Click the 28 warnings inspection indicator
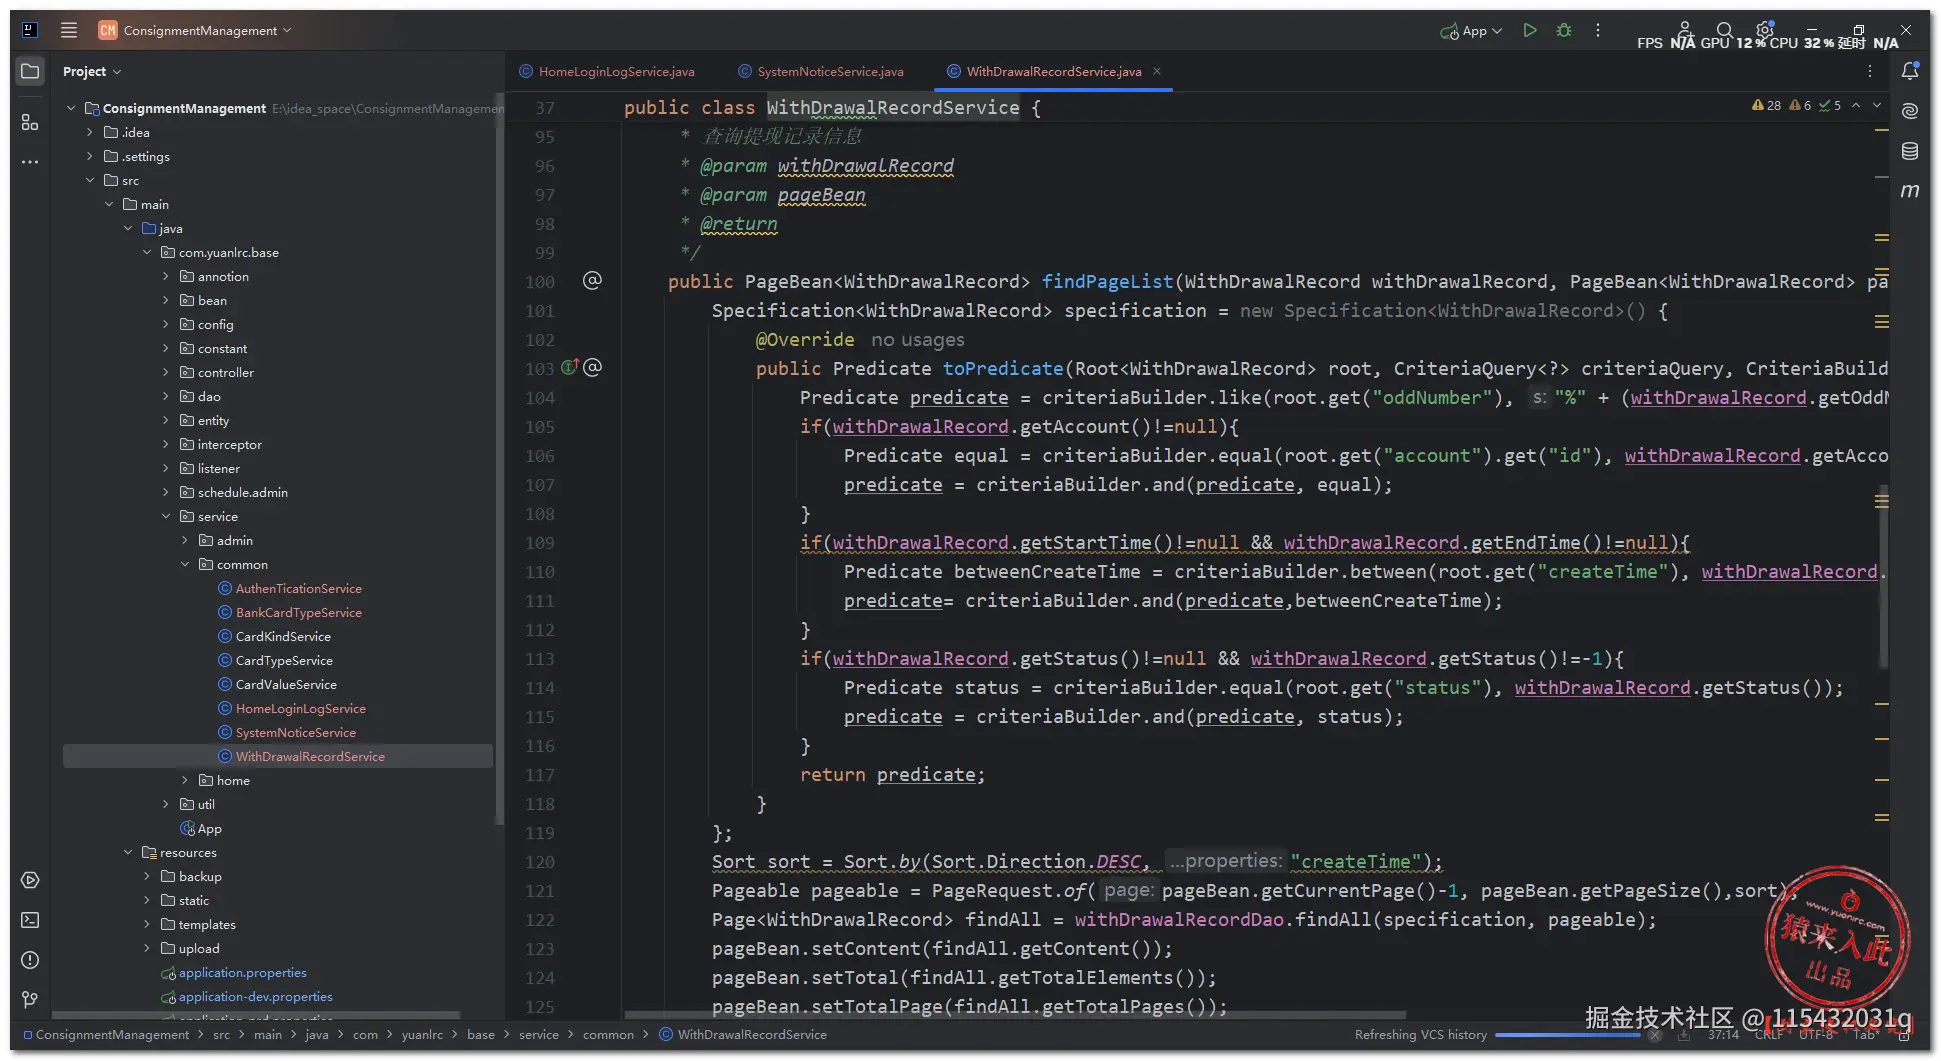Screen dimensions: 1941x1061 click(x=1767, y=105)
